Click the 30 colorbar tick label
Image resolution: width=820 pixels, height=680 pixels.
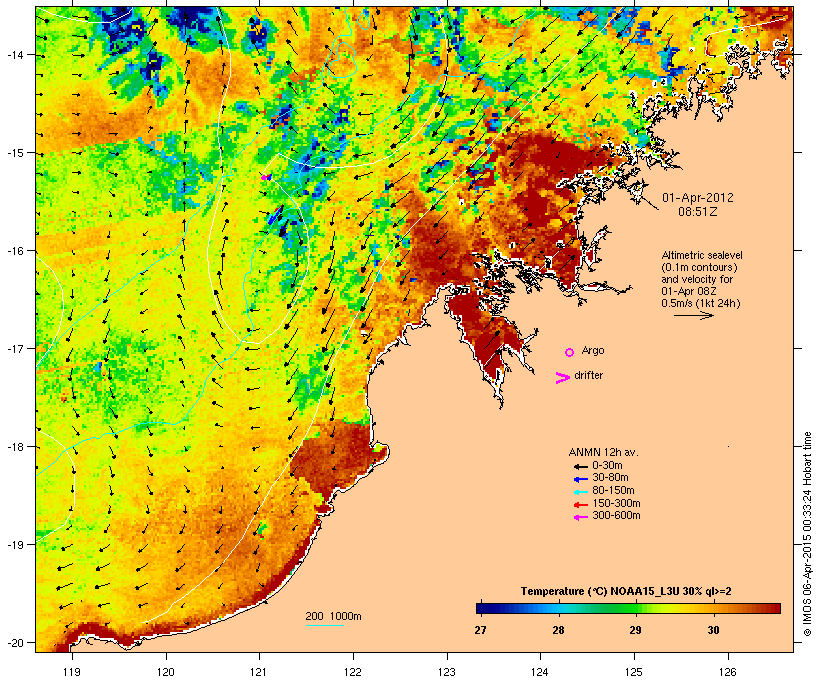coord(713,630)
